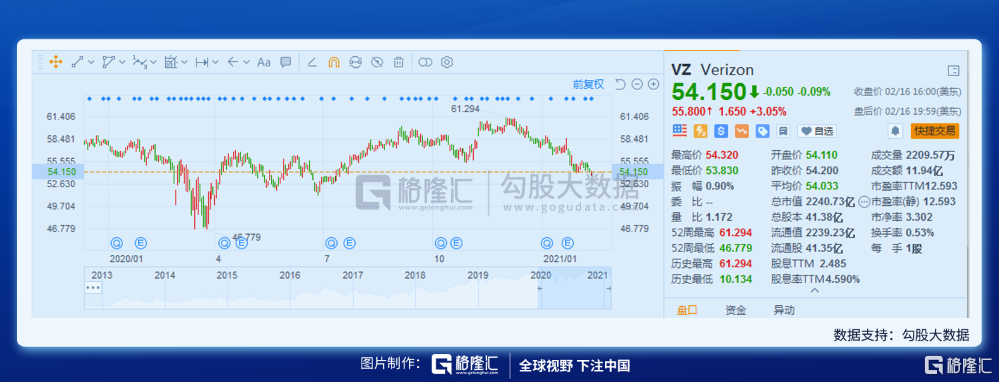Click the E marker near 10
This screenshot has width=999, height=382.
[x=456, y=243]
